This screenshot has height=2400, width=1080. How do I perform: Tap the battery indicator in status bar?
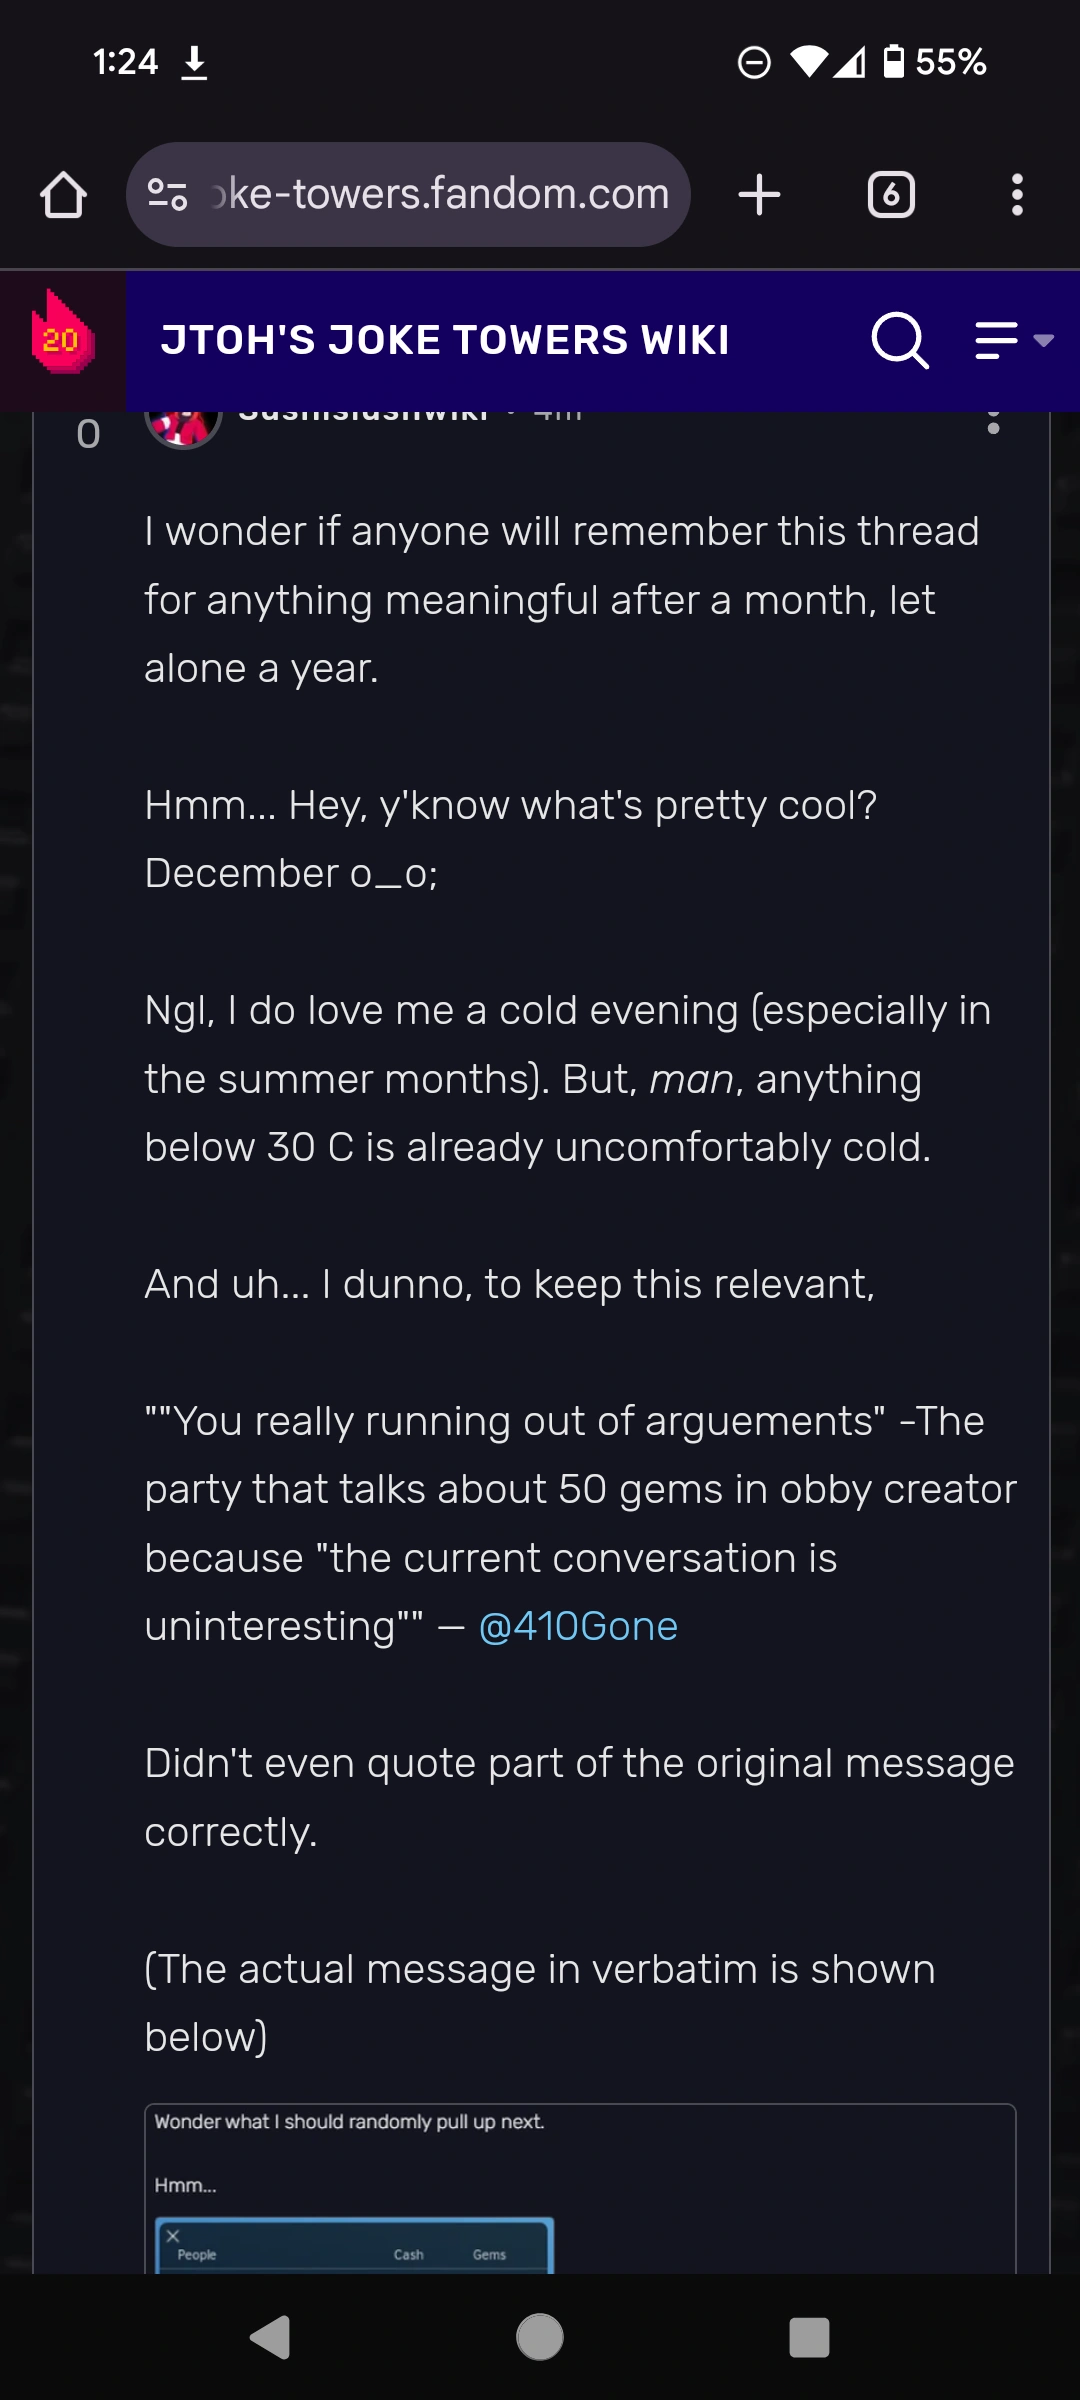[894, 62]
